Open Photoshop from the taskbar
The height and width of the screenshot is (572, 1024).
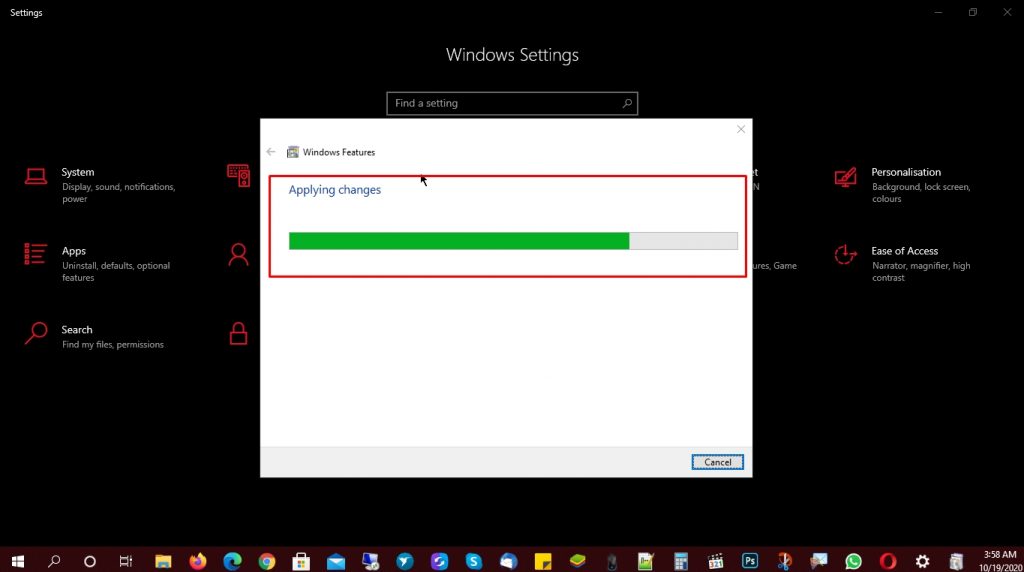749,561
